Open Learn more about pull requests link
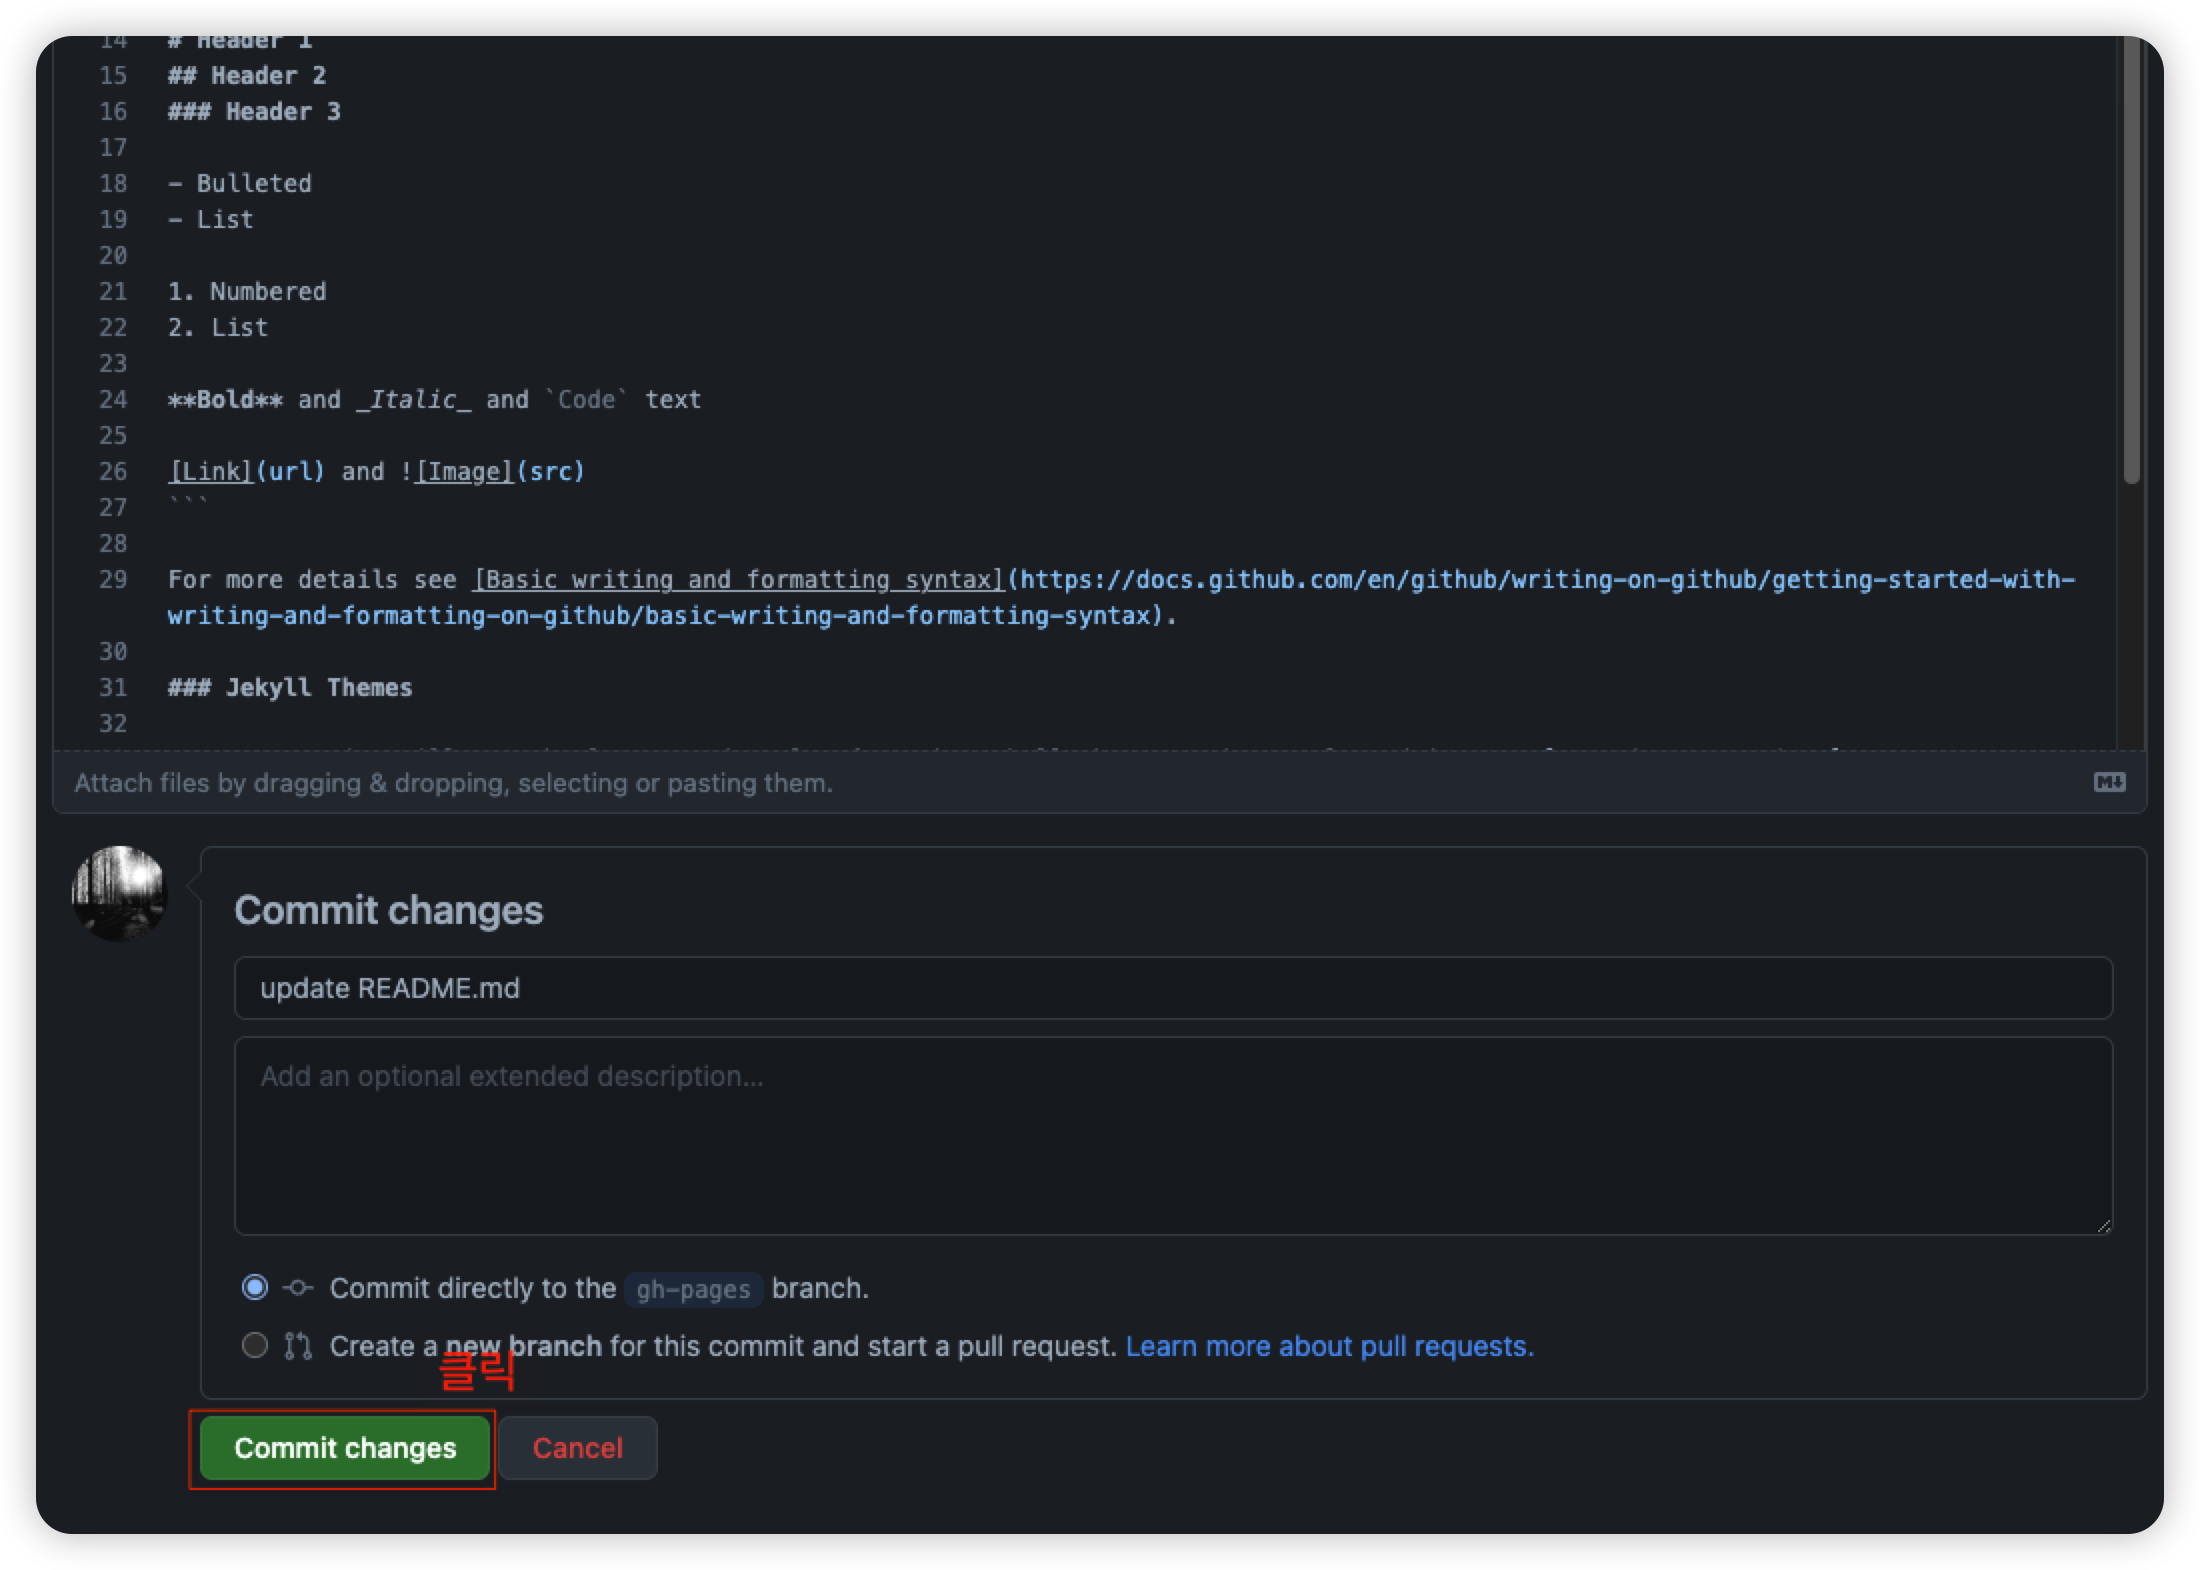The image size is (2200, 1570). click(x=1329, y=1346)
